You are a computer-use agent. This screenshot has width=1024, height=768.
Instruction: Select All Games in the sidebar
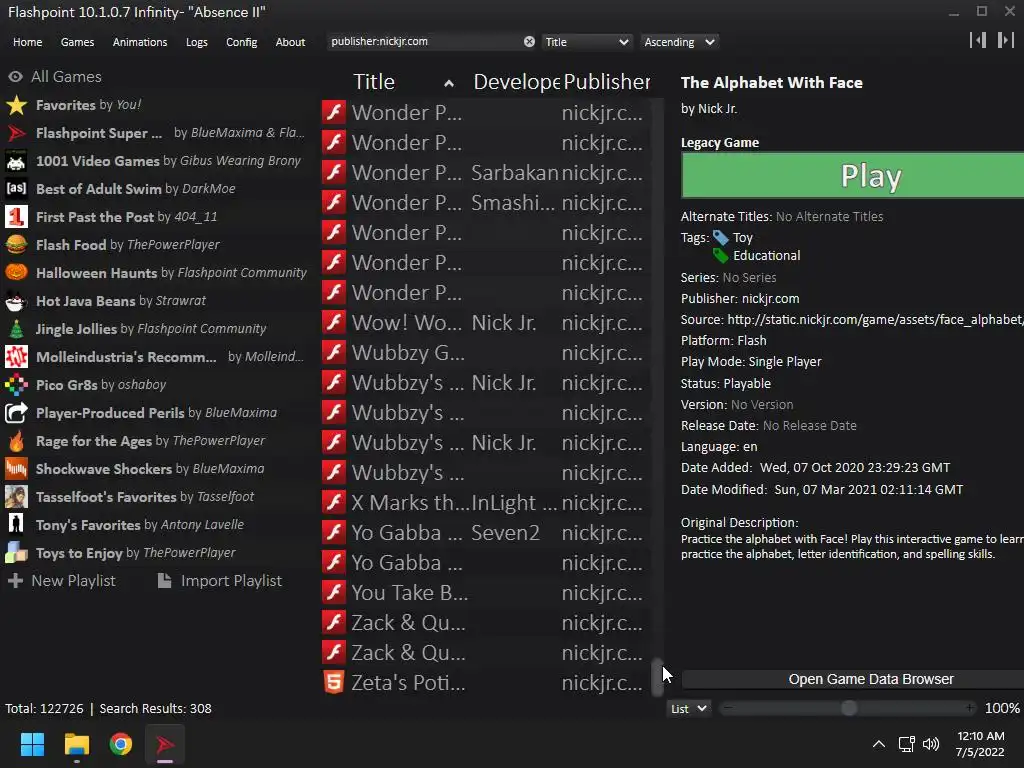click(55, 76)
